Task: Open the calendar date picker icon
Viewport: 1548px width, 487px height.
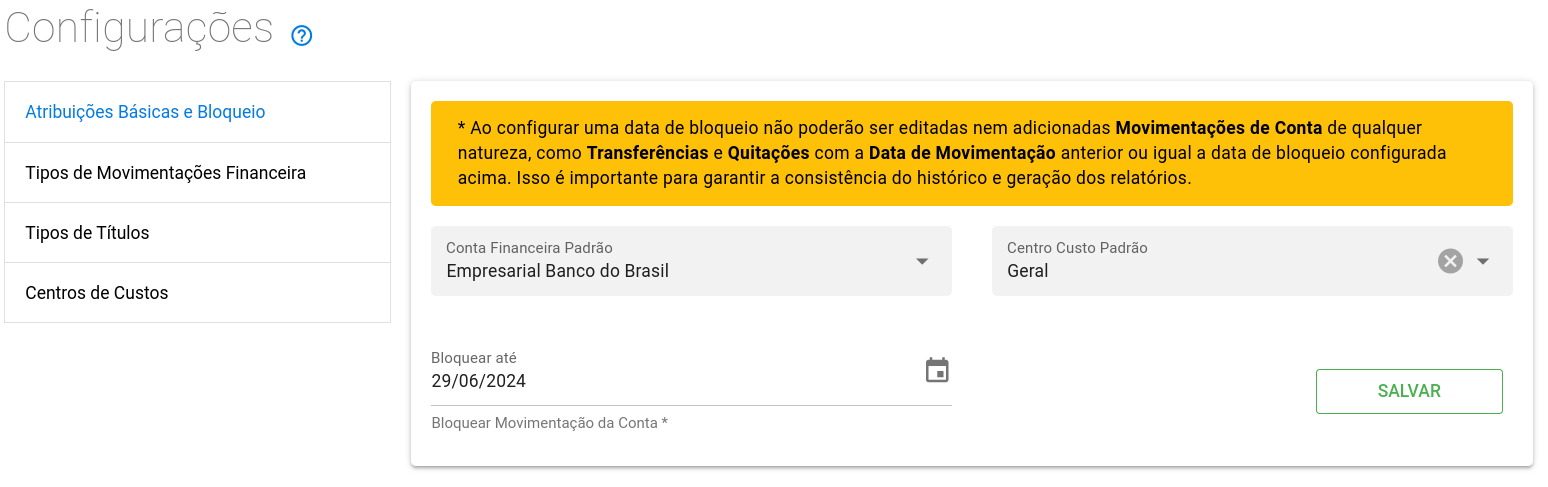Action: 937,370
